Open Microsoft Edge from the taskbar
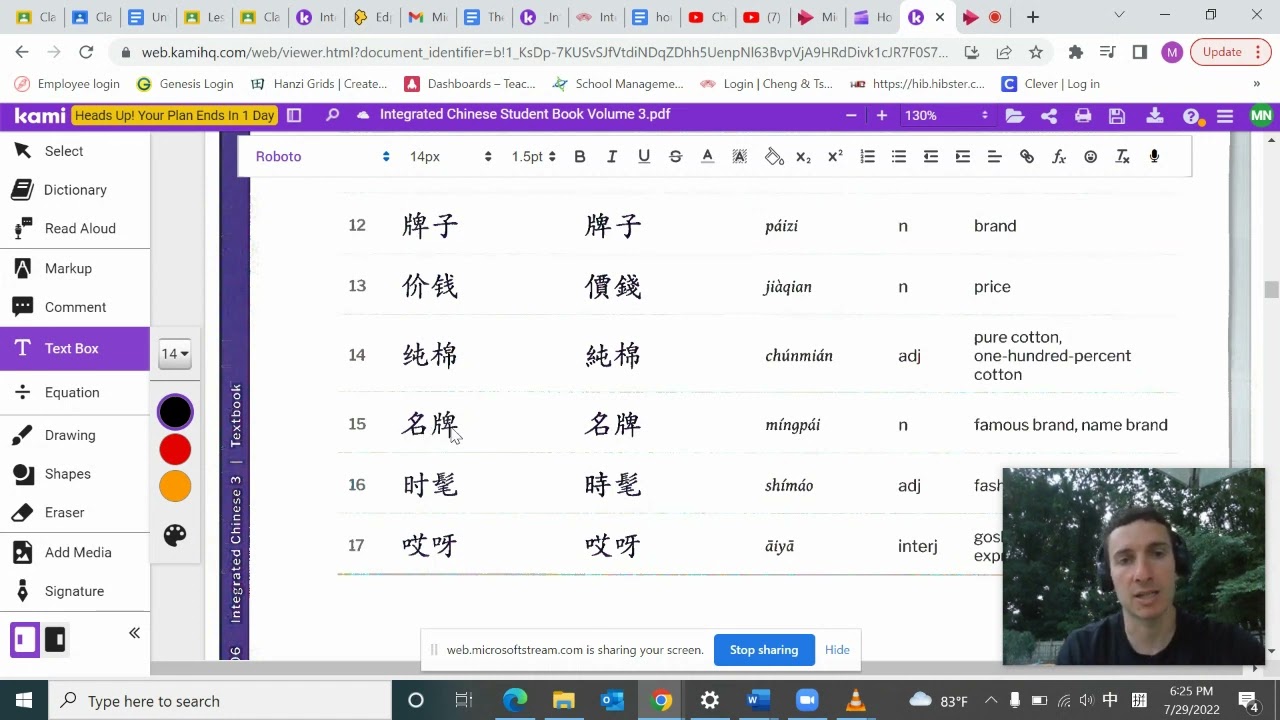 point(515,700)
